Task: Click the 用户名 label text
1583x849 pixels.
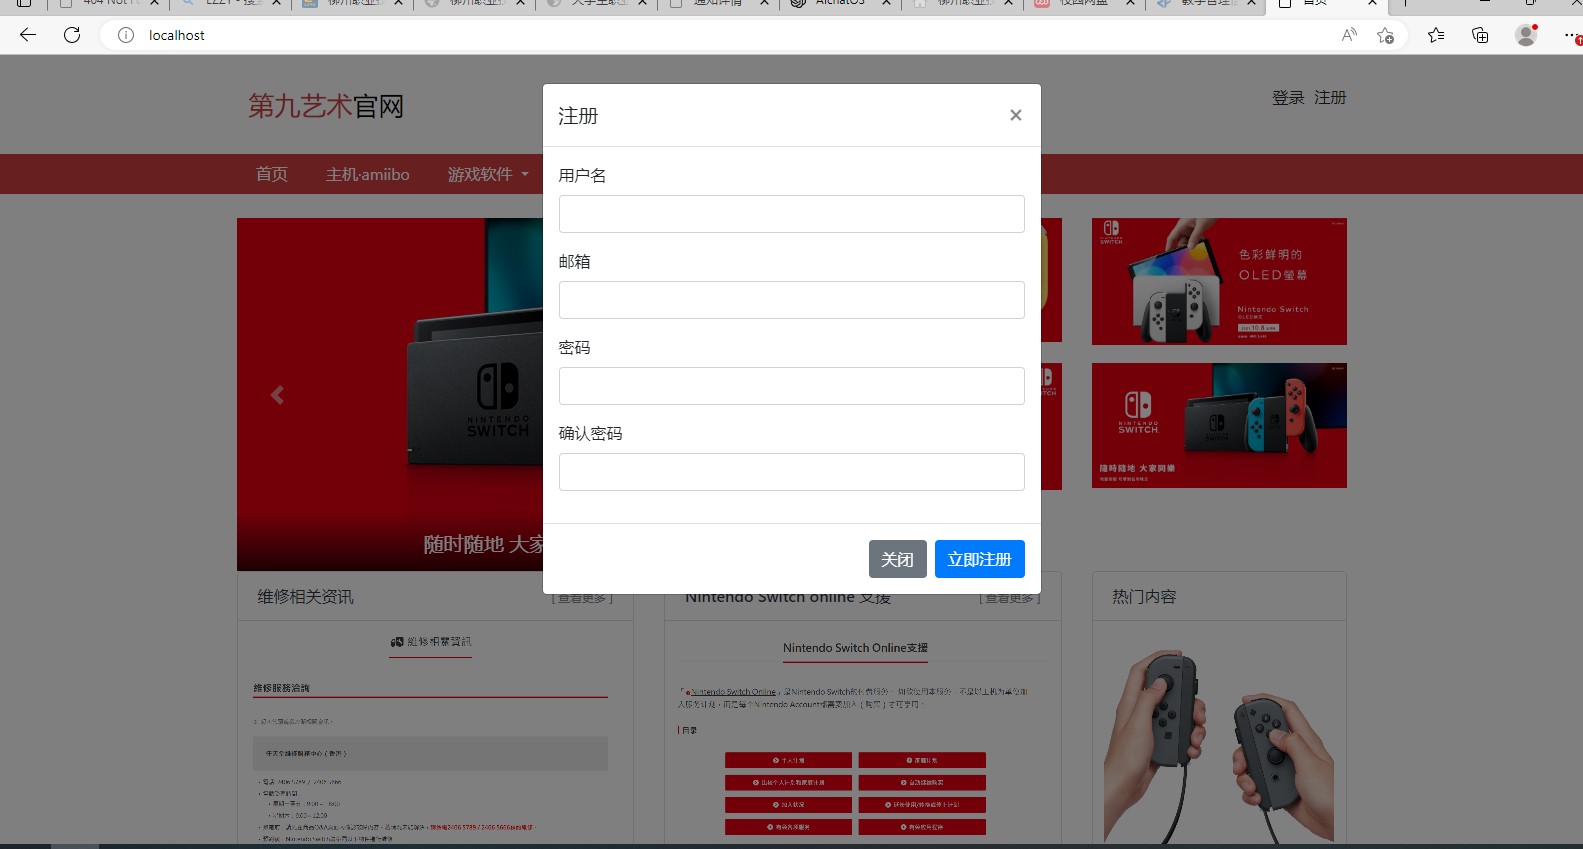Action: click(583, 176)
